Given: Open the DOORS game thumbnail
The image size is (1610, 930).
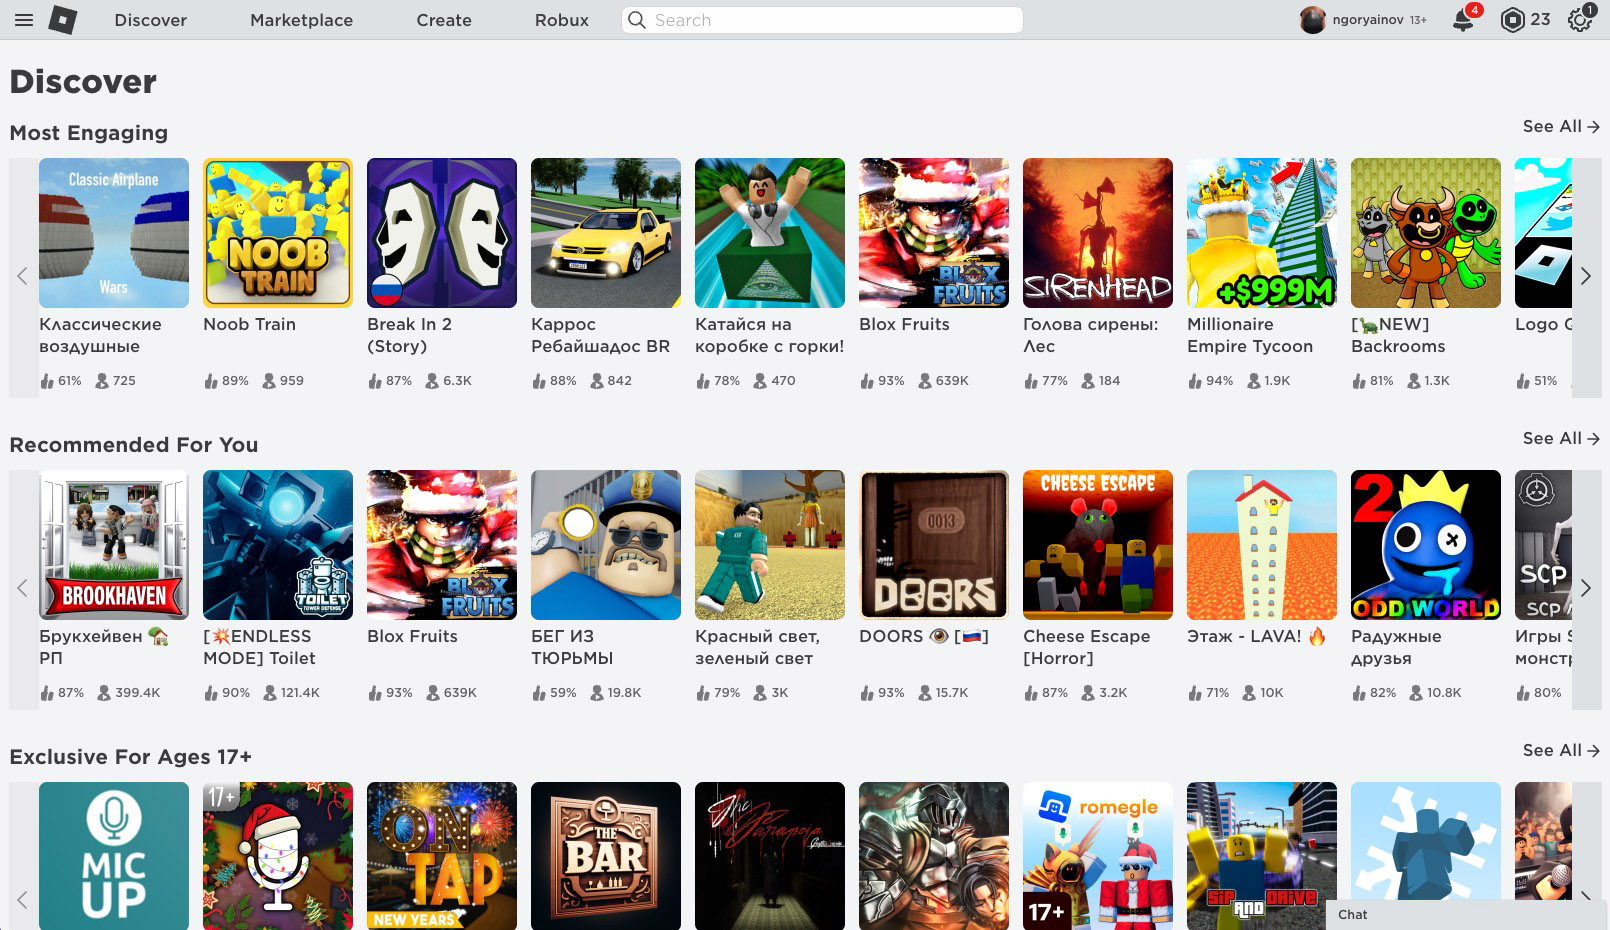Looking at the screenshot, I should [x=934, y=545].
